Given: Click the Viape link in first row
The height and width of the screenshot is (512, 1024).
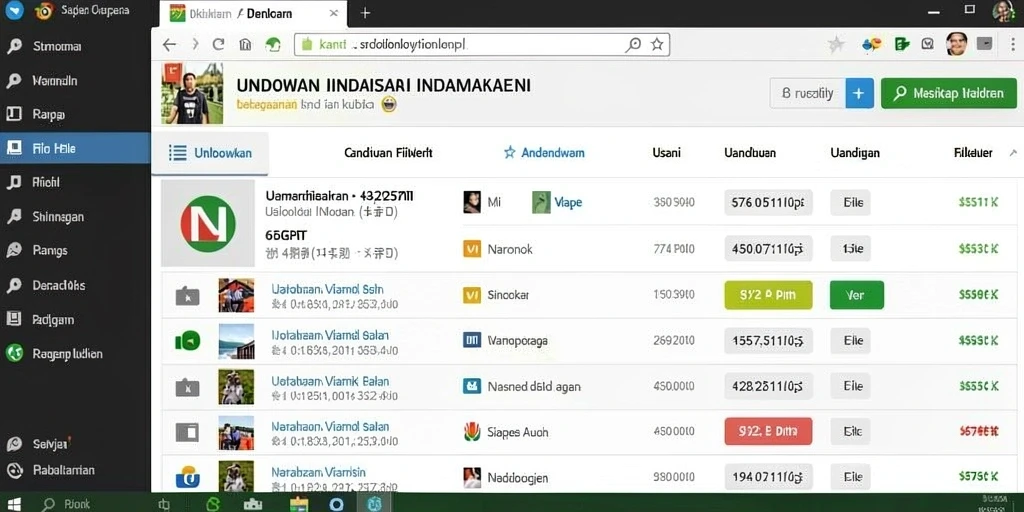Looking at the screenshot, I should (568, 202).
